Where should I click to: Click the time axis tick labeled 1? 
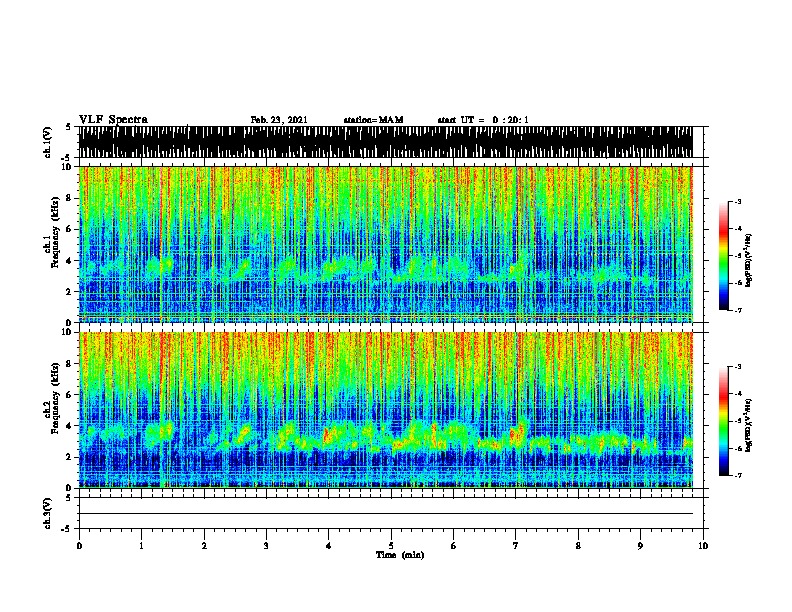pos(141,546)
